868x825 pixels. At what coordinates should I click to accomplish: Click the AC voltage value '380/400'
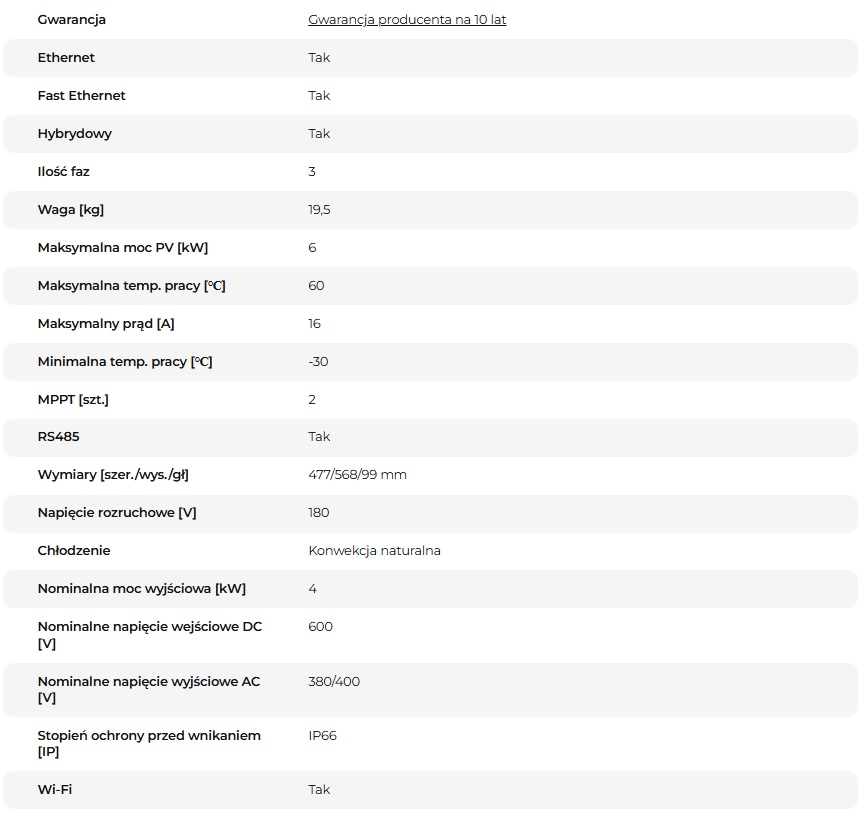(x=334, y=682)
